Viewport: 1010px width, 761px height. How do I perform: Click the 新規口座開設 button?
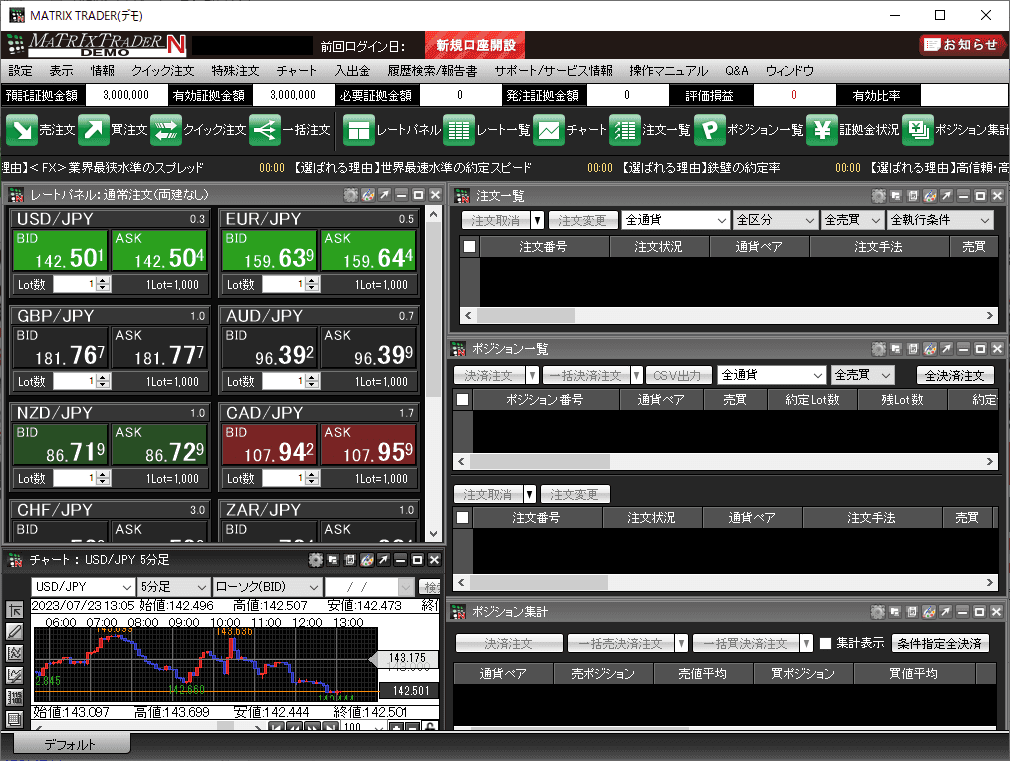(475, 45)
